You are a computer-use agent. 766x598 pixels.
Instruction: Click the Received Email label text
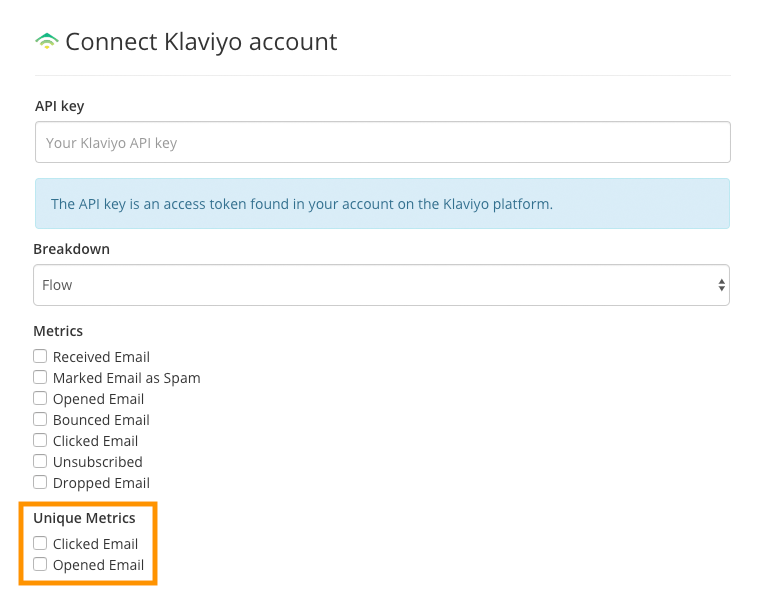pyautogui.click(x=101, y=357)
